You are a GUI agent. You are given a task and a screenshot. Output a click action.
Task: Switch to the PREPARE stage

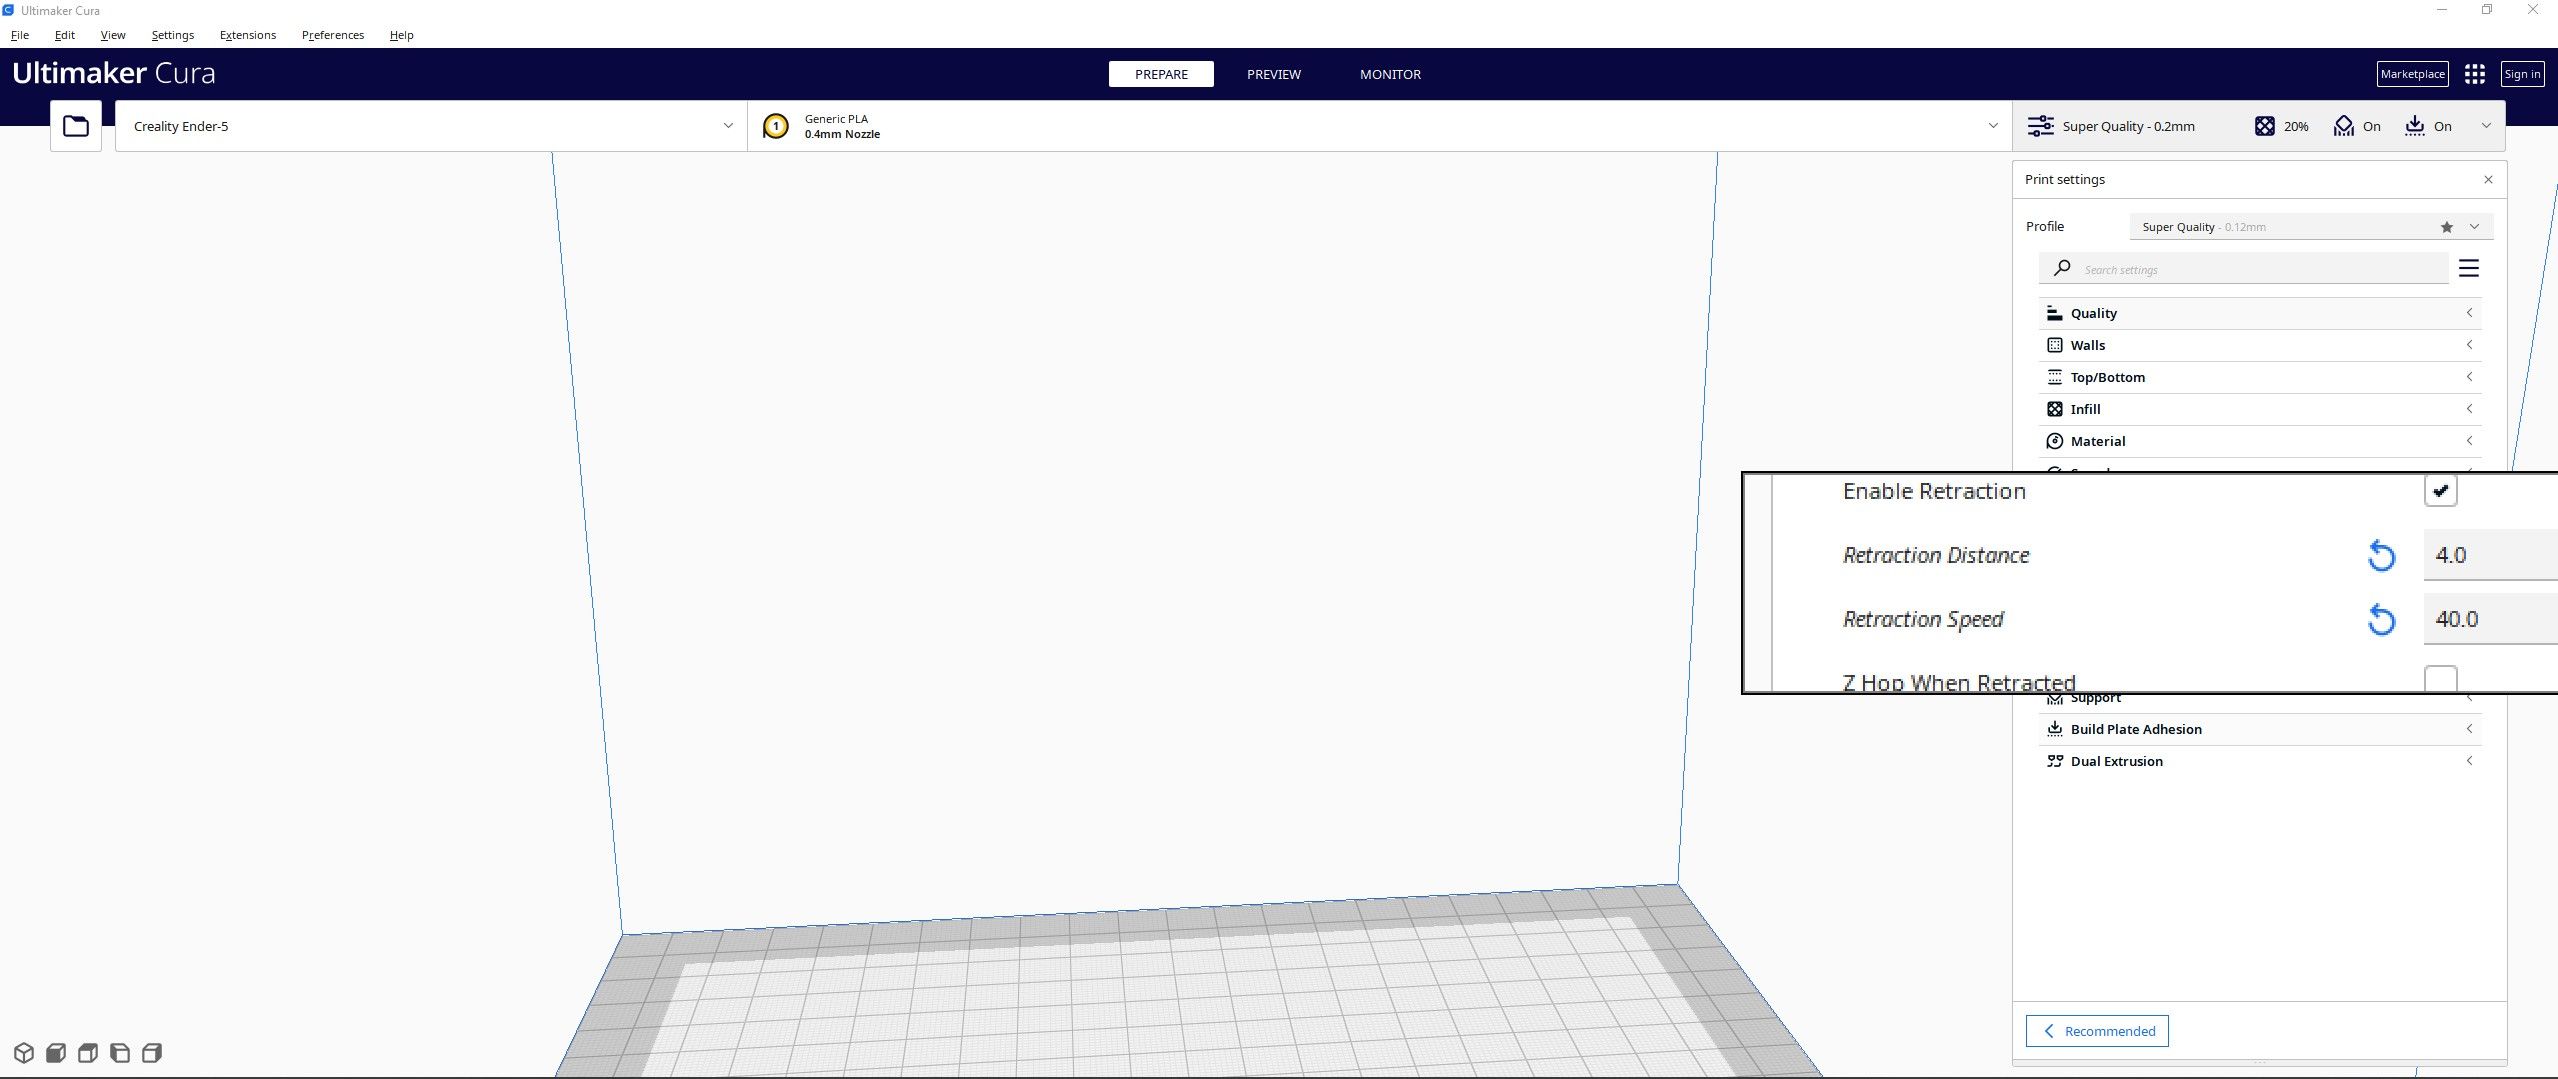pyautogui.click(x=1161, y=74)
